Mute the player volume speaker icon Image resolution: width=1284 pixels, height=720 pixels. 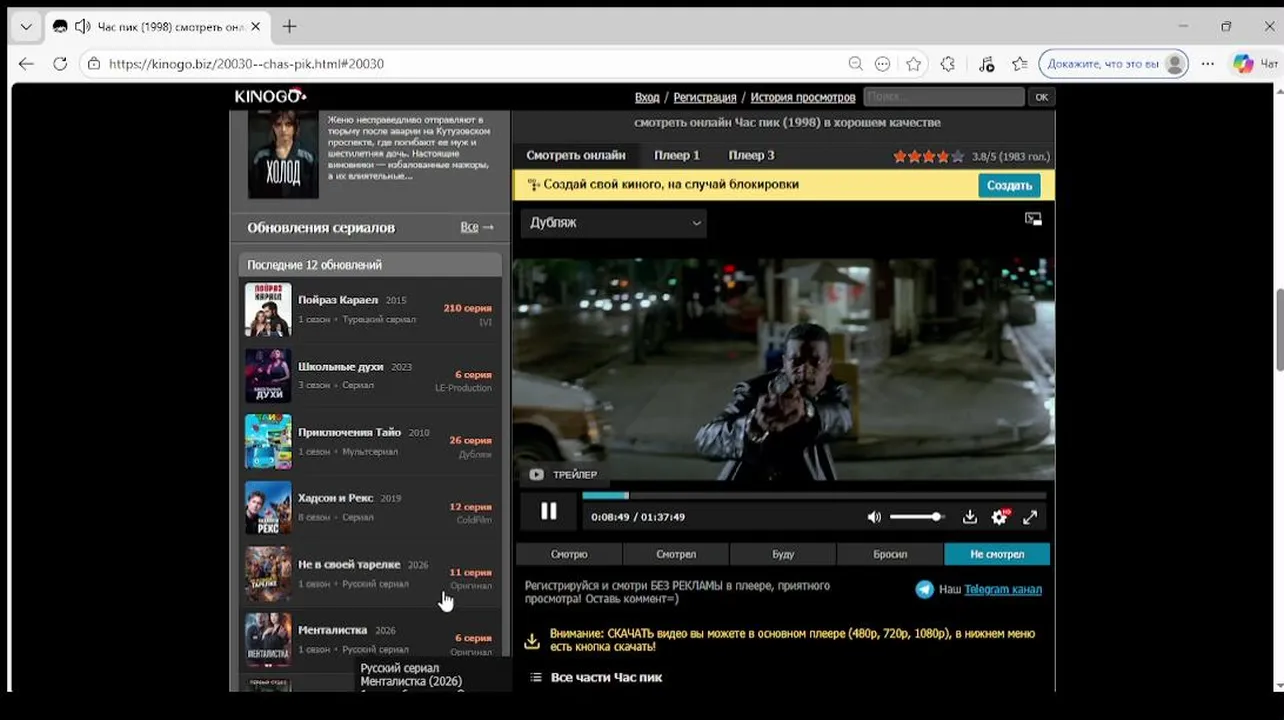coord(874,517)
